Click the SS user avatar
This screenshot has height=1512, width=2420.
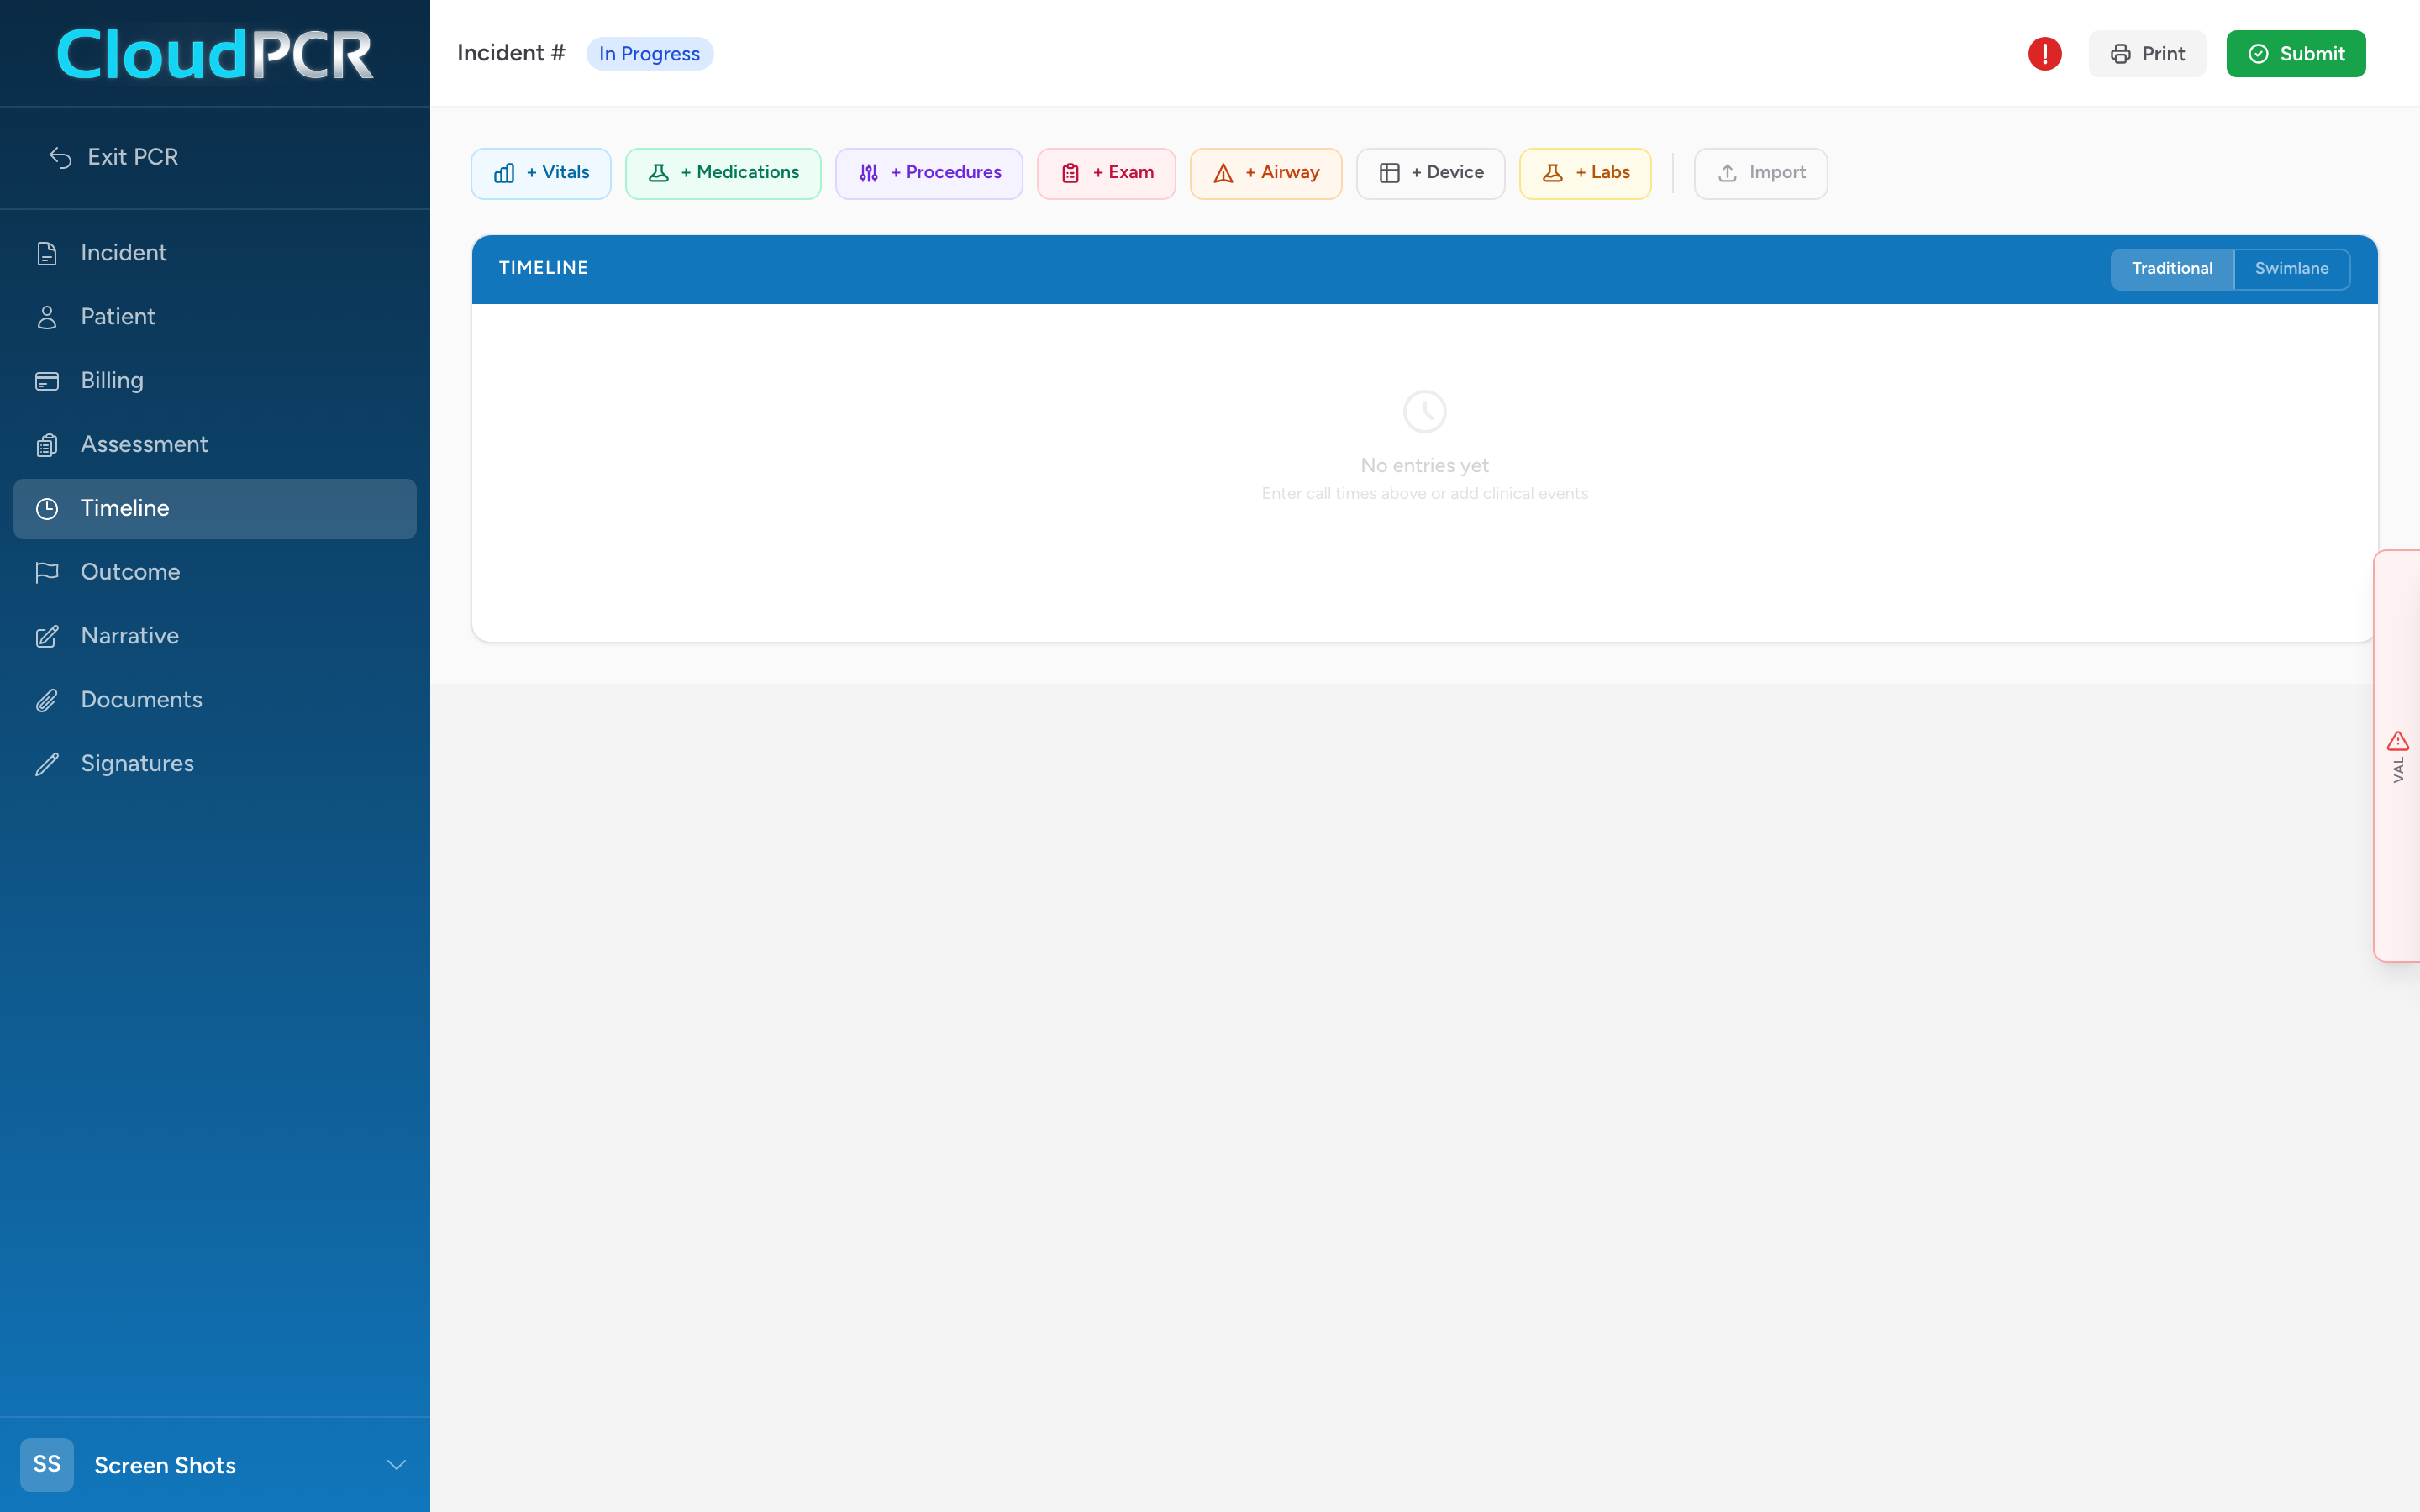(47, 1465)
